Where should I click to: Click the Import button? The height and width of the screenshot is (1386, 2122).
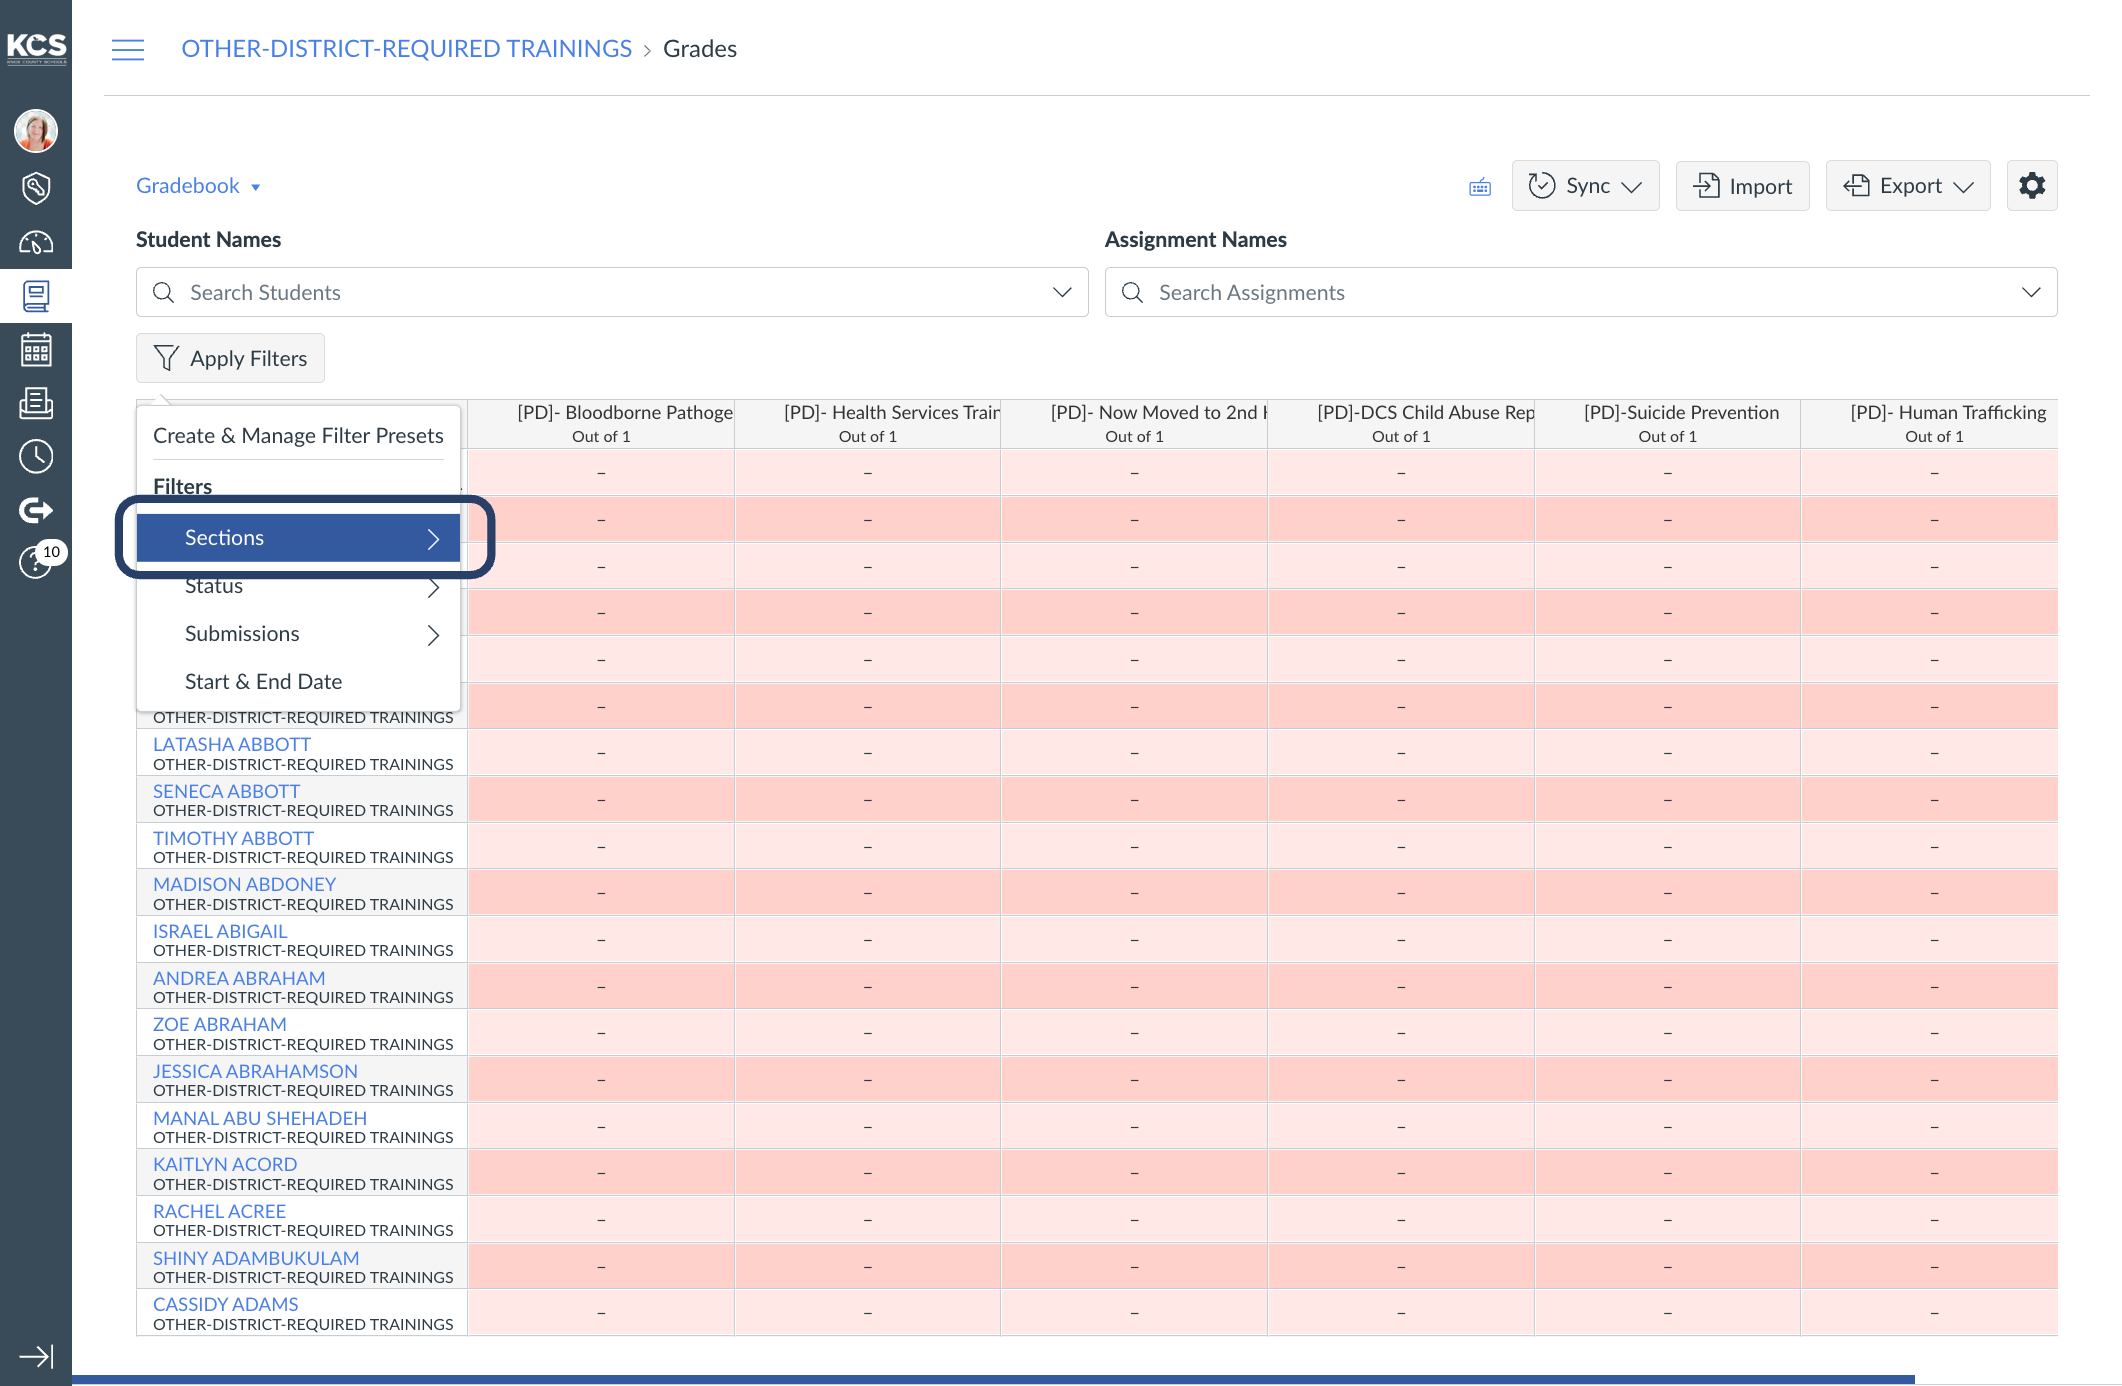tap(1742, 186)
